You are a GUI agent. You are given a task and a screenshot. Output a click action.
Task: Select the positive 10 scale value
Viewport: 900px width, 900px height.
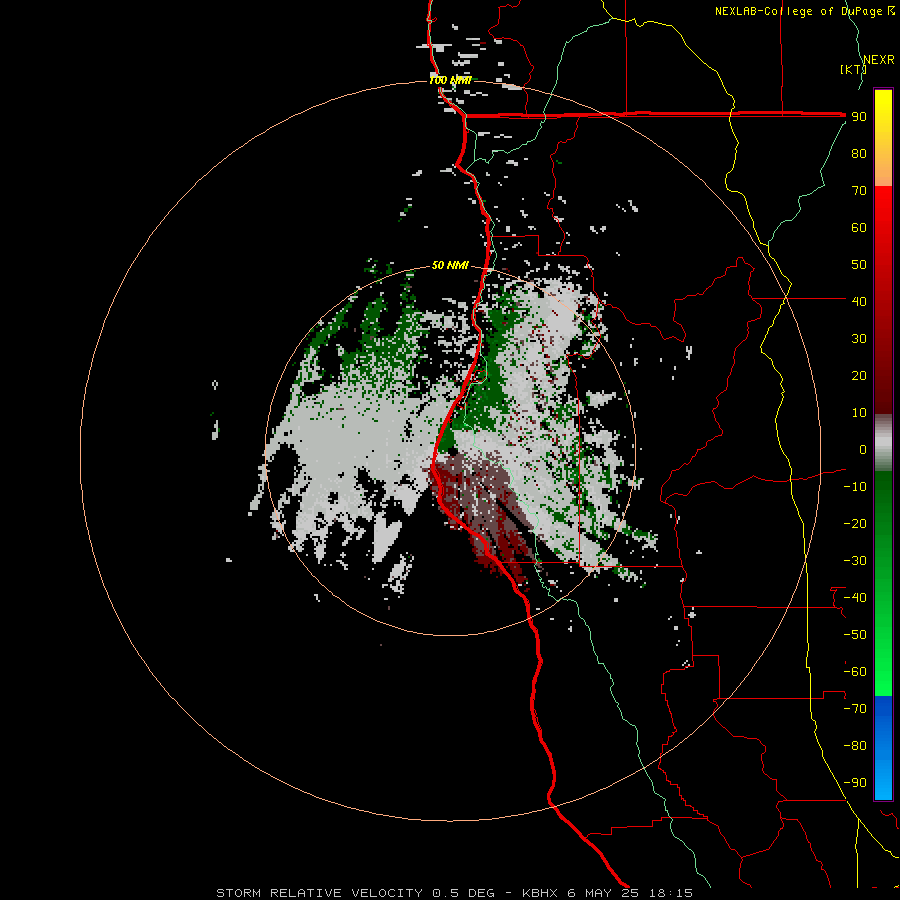pos(859,413)
